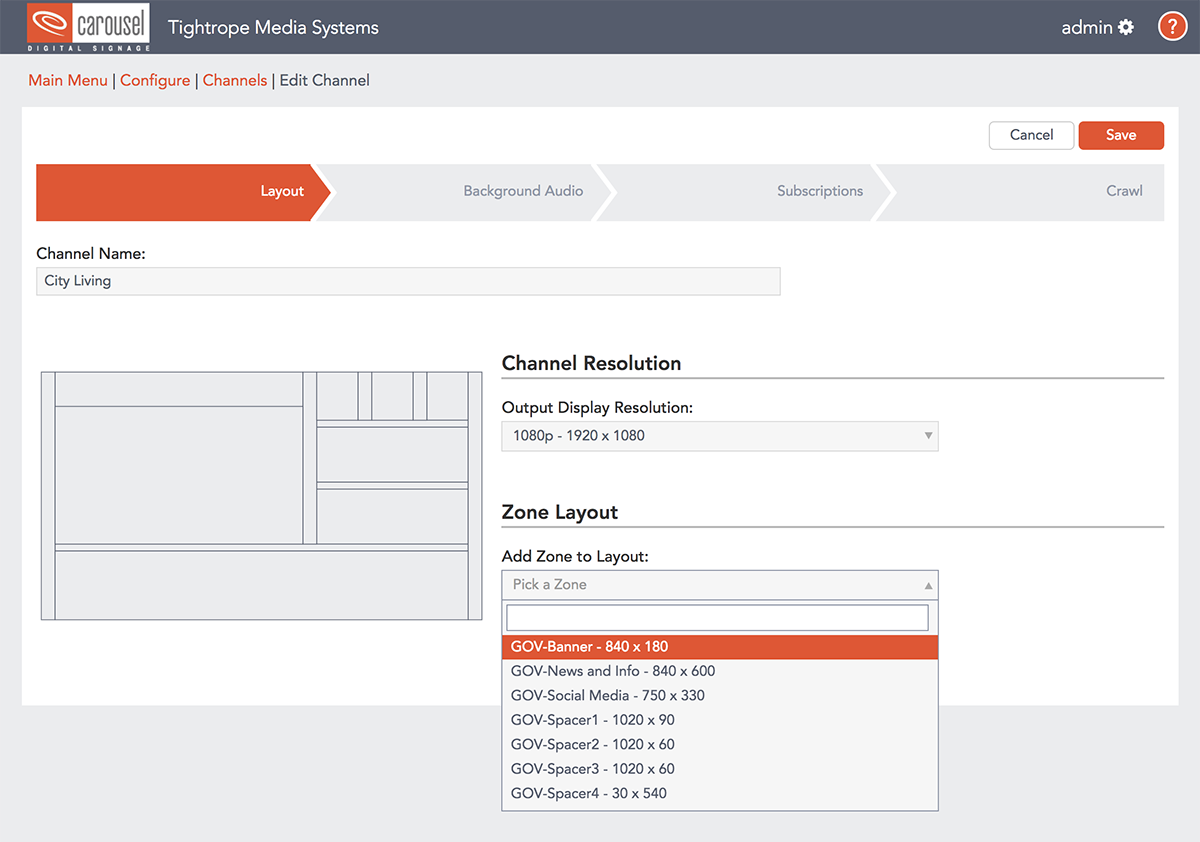Edit the Channel Name text field
Screen dimensions: 1200x842
click(x=408, y=281)
